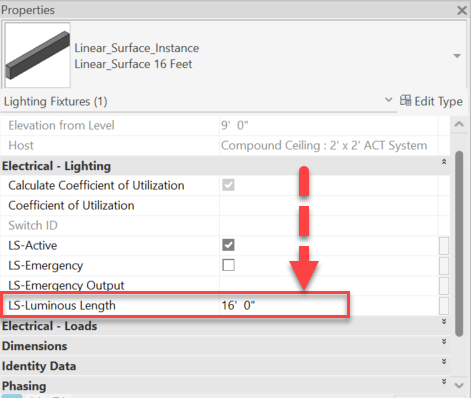
Task: Expand the Electrical - Loads section
Action: tap(444, 322)
